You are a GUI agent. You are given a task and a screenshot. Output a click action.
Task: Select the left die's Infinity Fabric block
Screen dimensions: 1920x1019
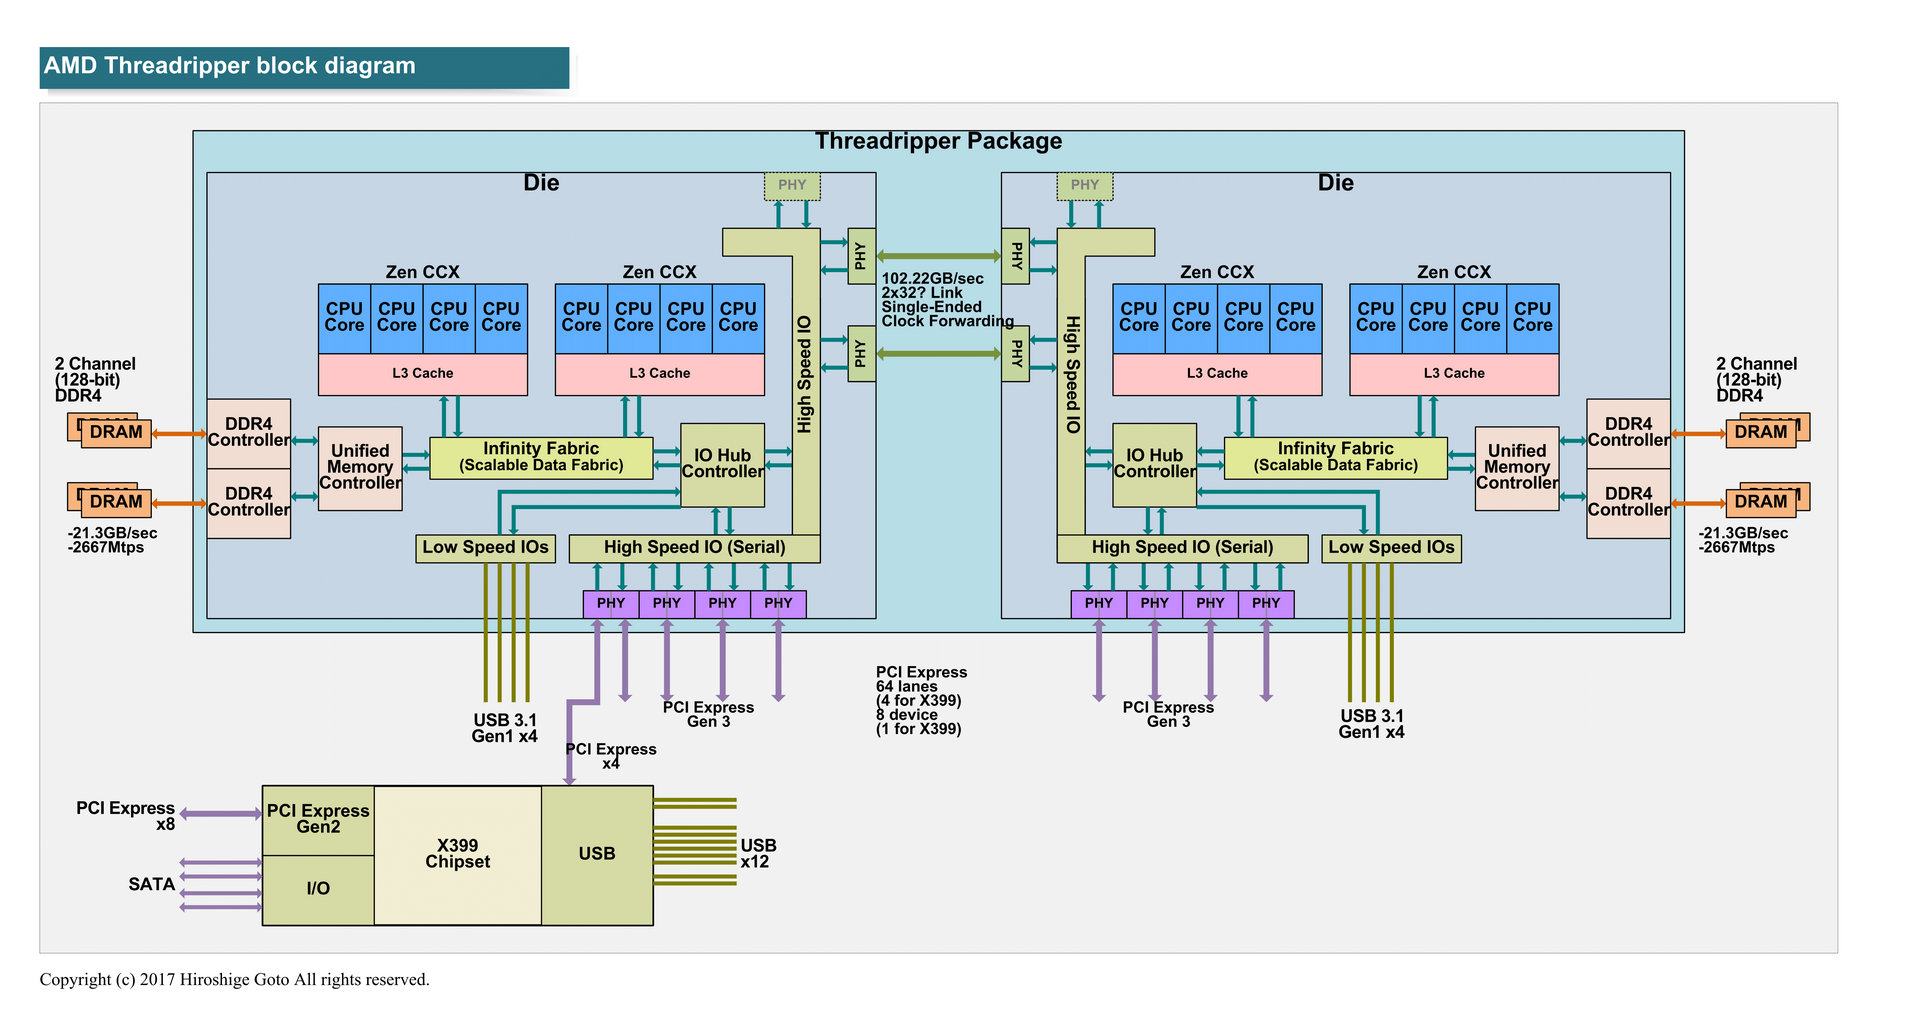point(541,457)
